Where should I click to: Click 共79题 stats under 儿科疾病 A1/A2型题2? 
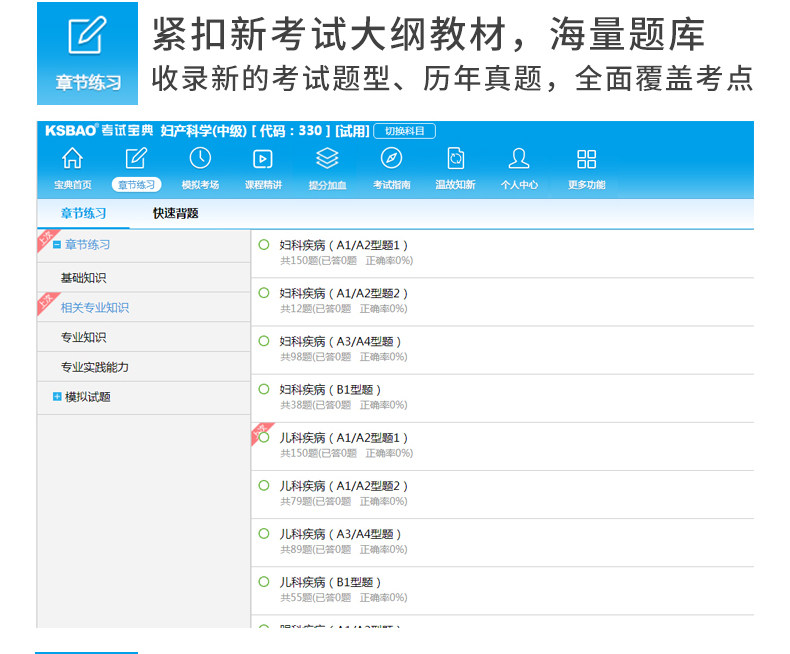point(344,501)
